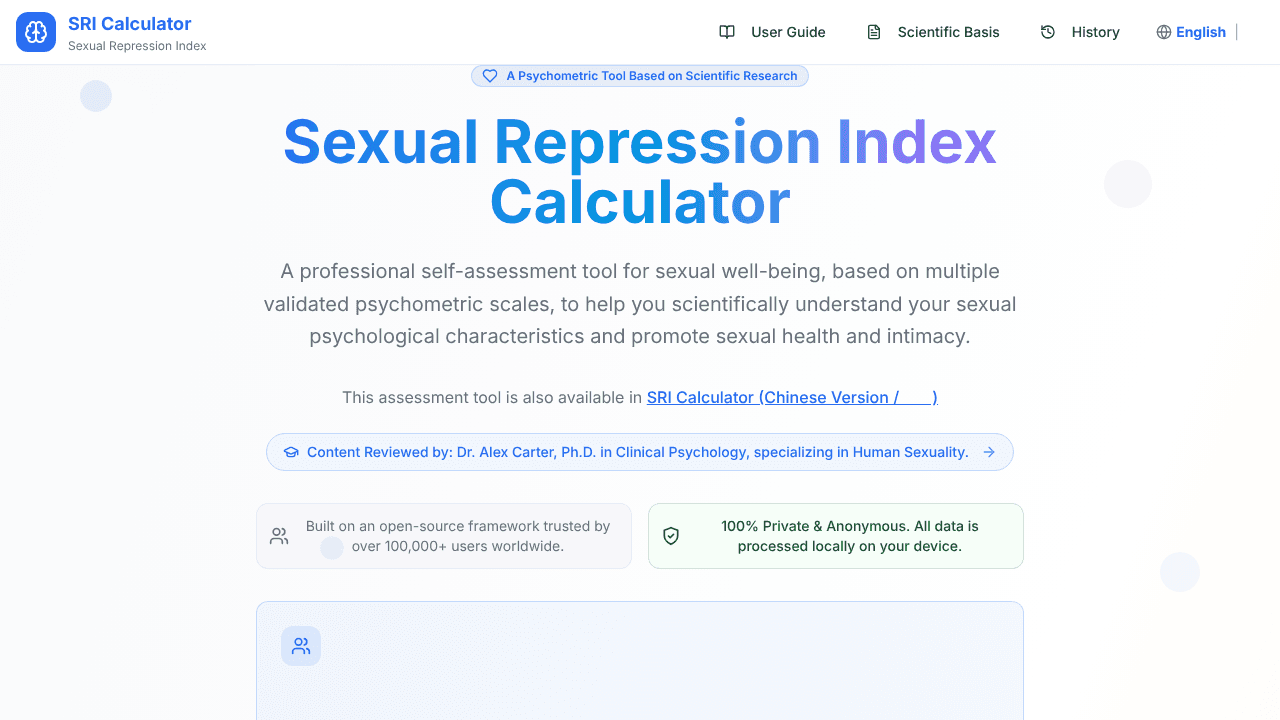Click the heart icon in the psychometric badge
1280x720 pixels.
coord(490,76)
